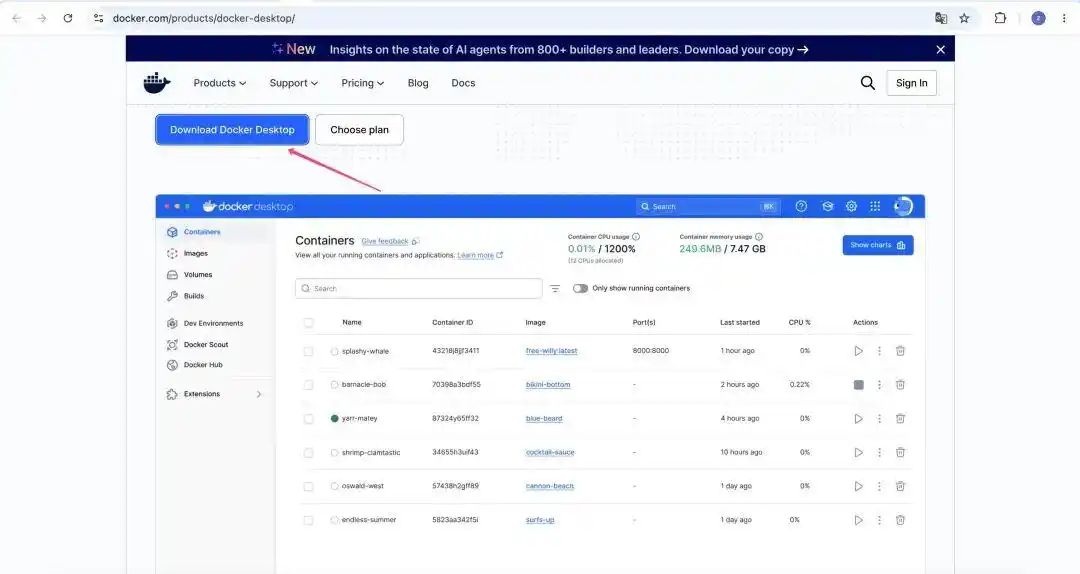Toggle Only show running containers switch
Viewport: 1080px width, 574px height.
pyautogui.click(x=580, y=288)
